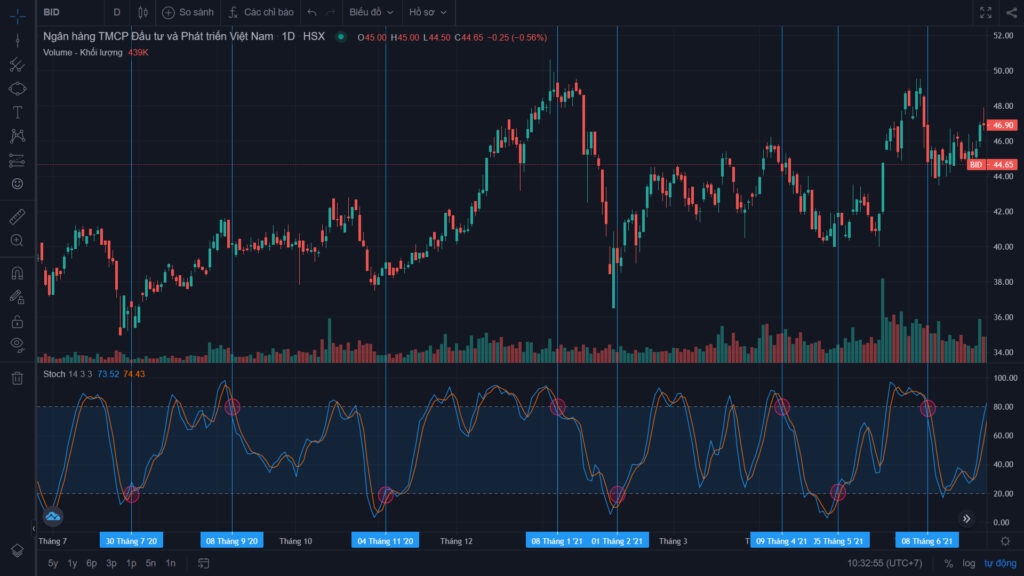Select the ruler measure tool
Viewport: 1024px width, 576px height.
tap(18, 216)
